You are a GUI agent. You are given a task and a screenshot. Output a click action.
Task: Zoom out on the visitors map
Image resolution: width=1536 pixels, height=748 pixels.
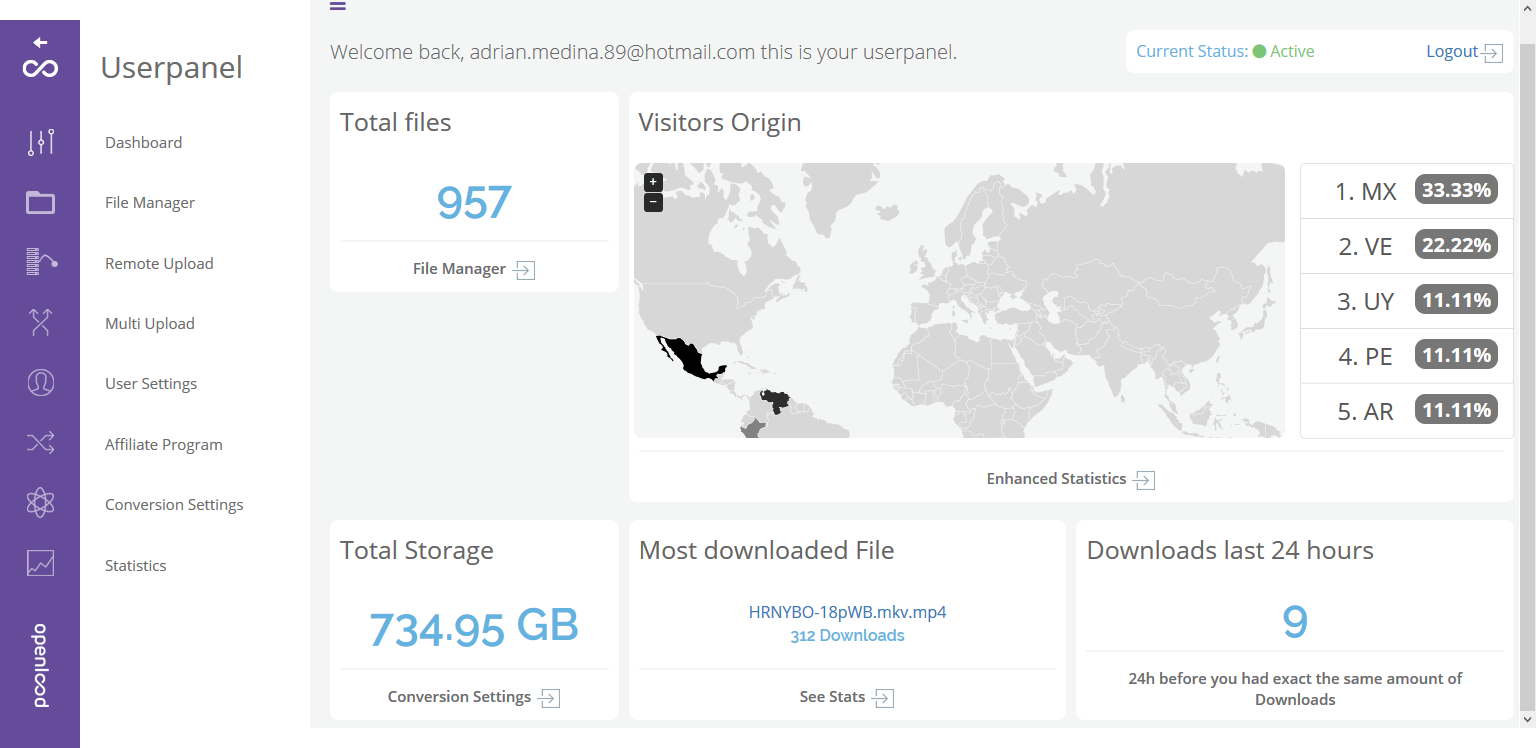coord(653,202)
